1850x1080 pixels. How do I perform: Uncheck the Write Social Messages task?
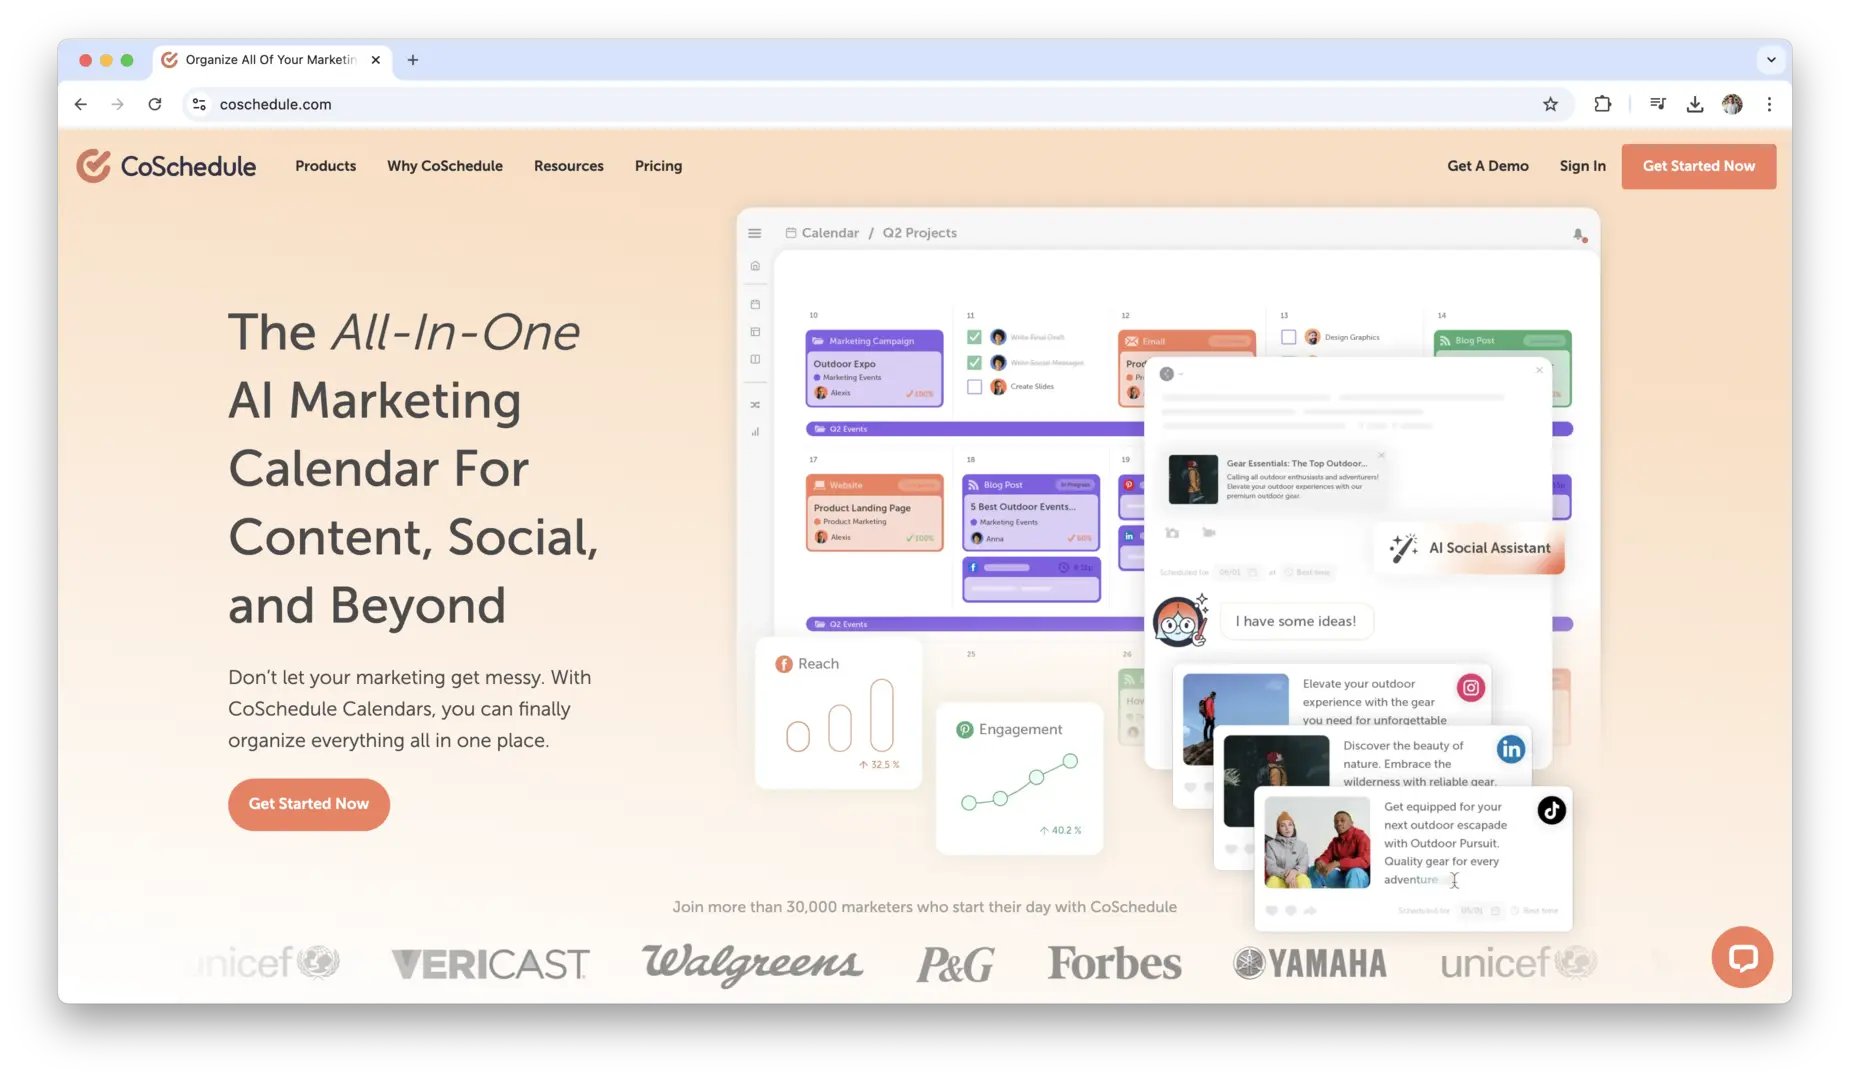(974, 362)
